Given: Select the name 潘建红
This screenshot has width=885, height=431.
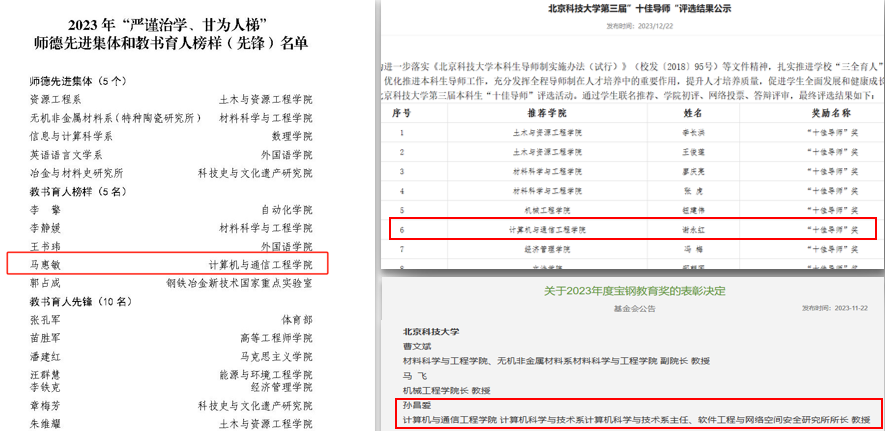Looking at the screenshot, I should coord(45,357).
